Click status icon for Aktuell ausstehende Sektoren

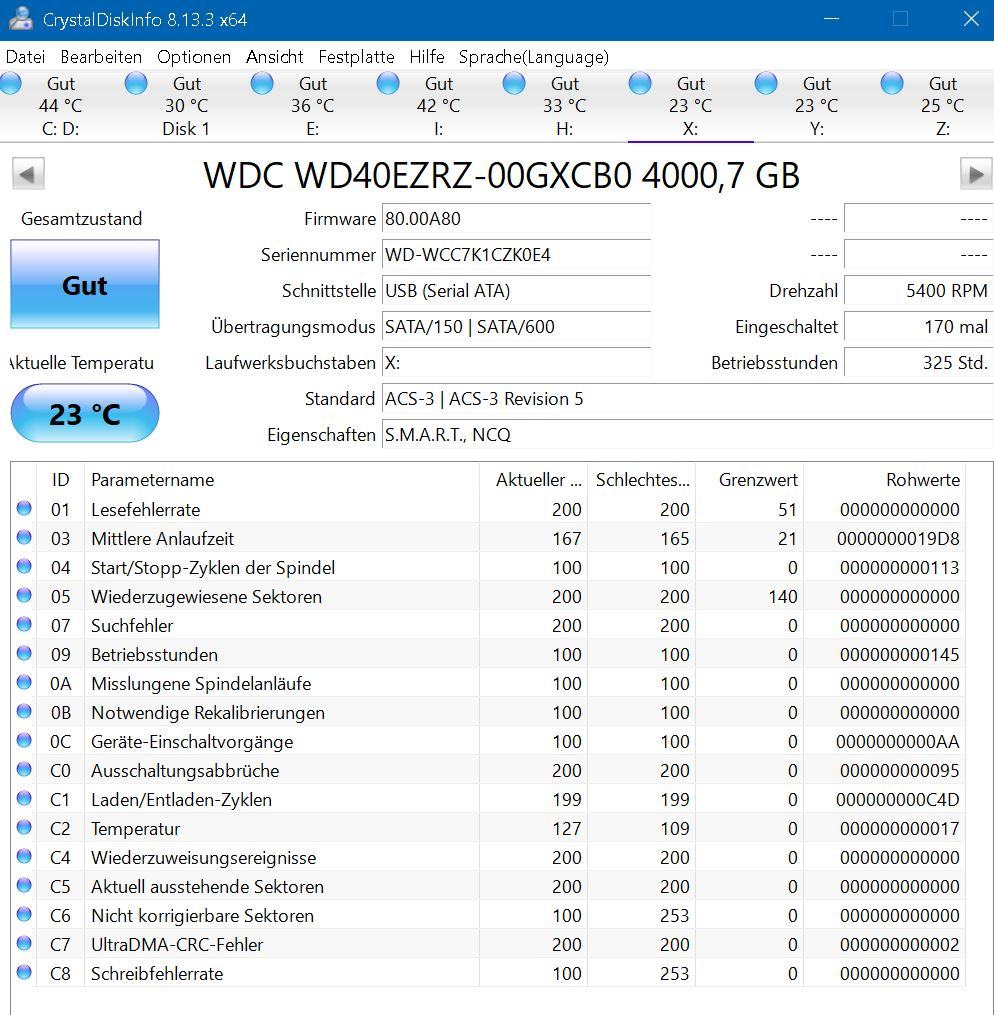coord(24,886)
